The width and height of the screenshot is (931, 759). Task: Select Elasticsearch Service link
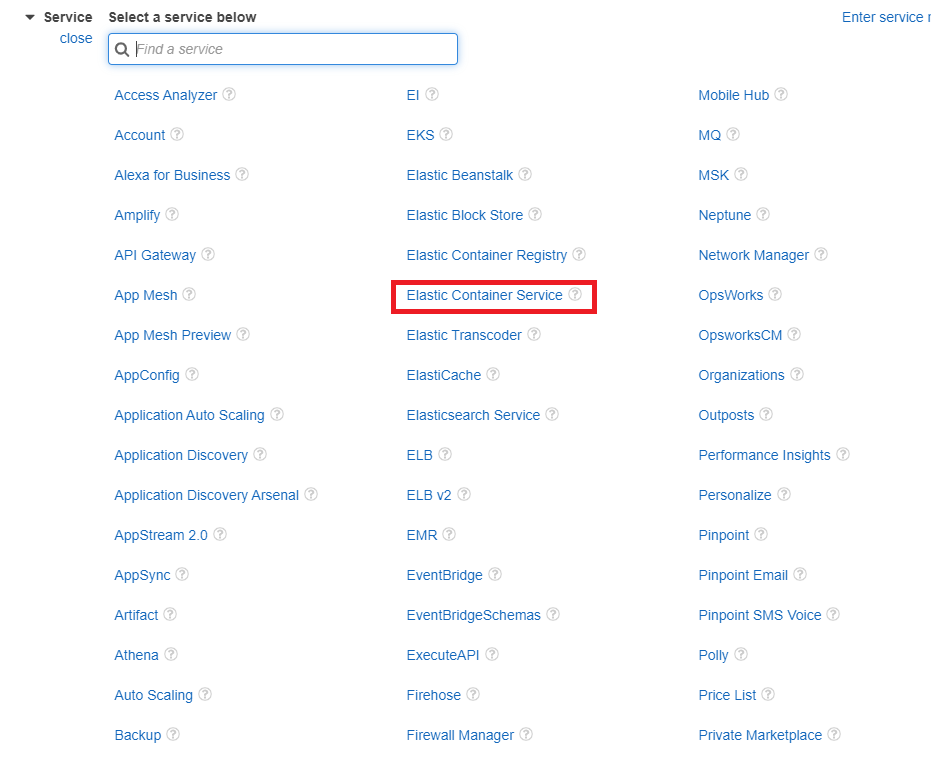pos(473,415)
